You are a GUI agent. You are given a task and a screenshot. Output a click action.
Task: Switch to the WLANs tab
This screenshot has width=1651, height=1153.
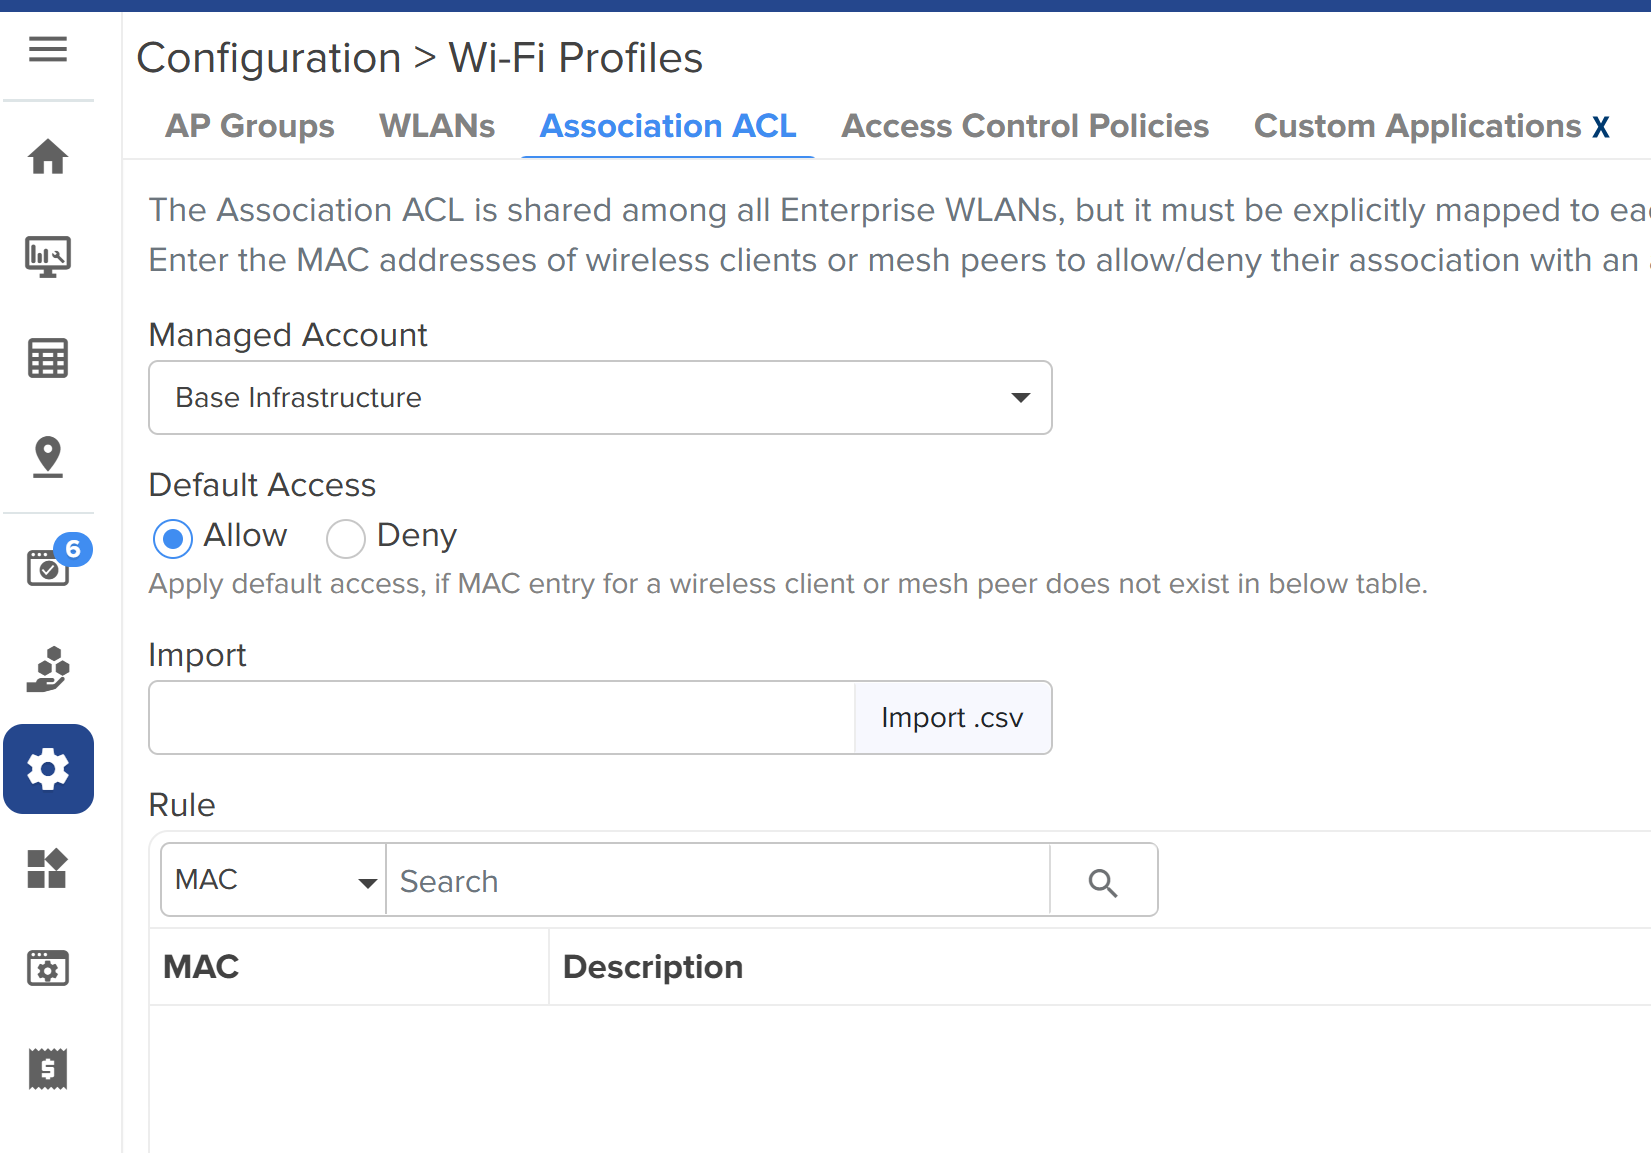pyautogui.click(x=437, y=127)
